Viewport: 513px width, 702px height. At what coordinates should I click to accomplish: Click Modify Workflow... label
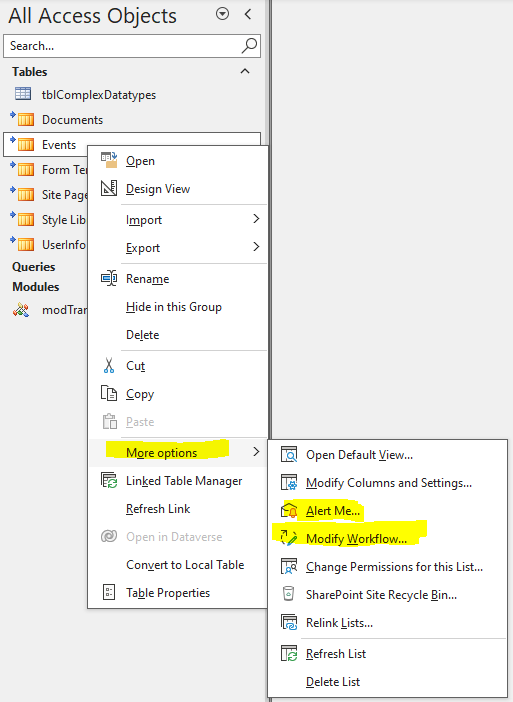356,539
